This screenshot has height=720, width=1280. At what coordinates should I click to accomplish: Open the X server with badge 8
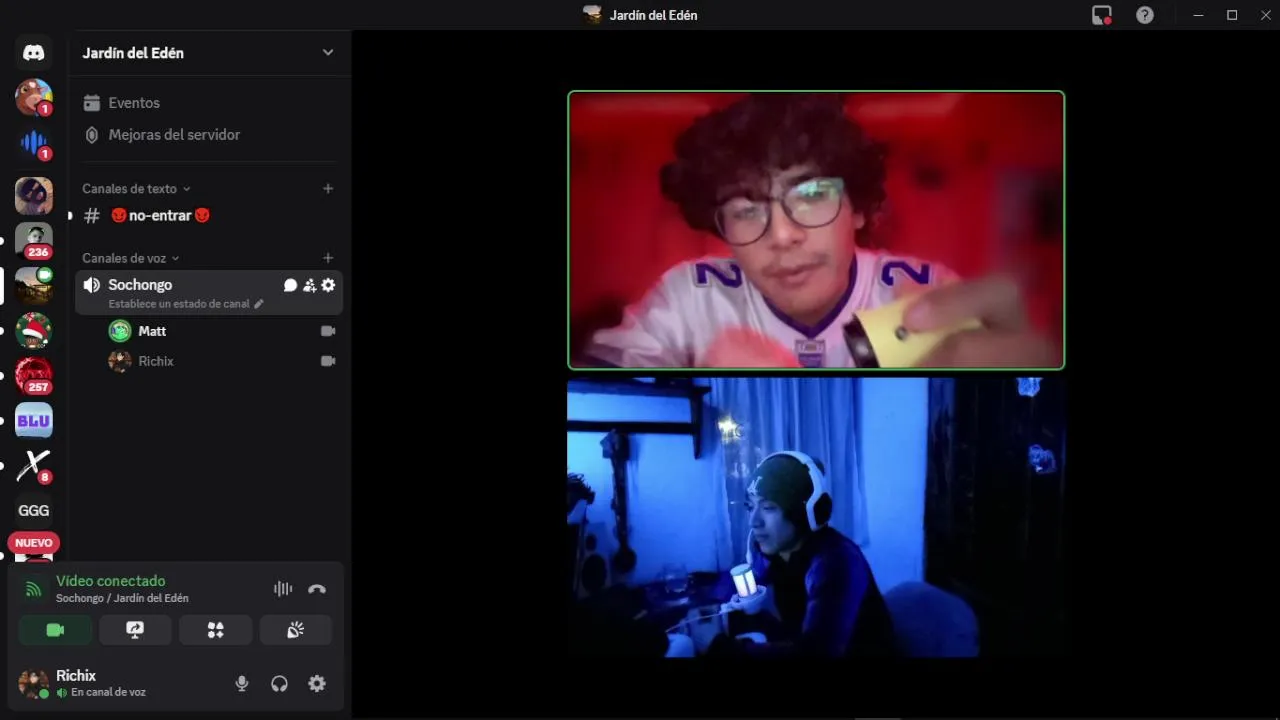click(34, 465)
